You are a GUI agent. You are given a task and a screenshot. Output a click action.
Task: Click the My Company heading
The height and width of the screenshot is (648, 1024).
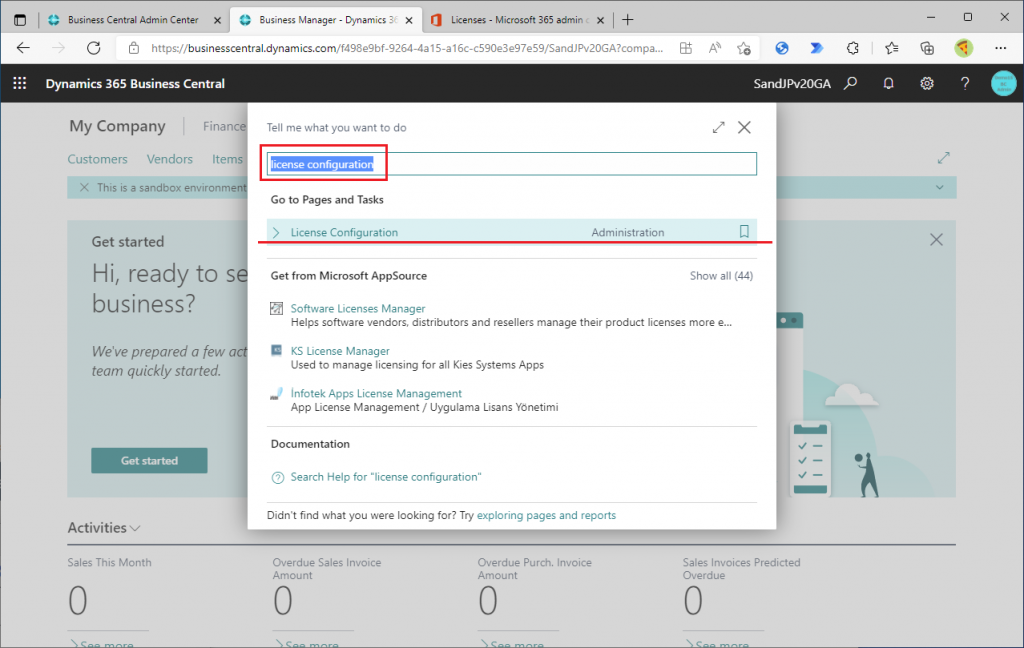click(x=118, y=126)
